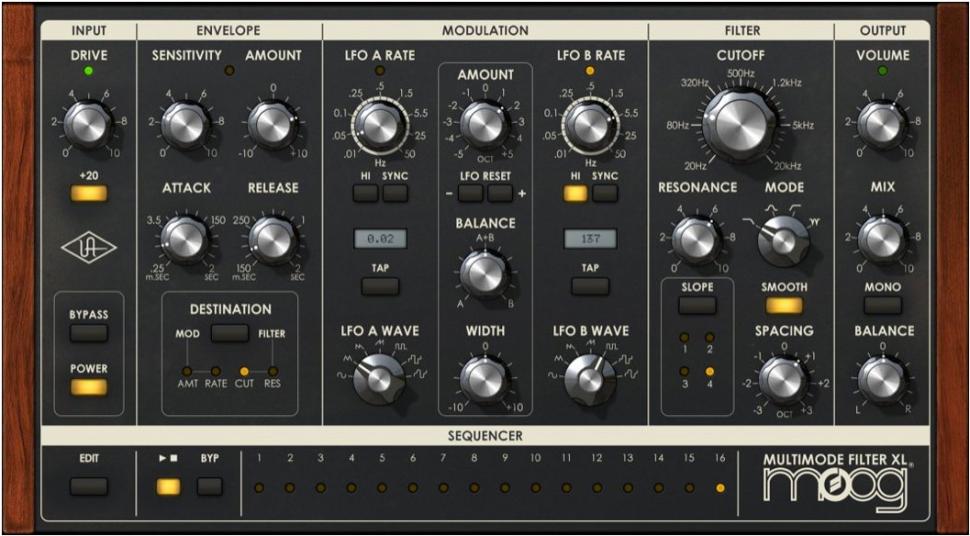Click the CUT destination LED
The image size is (970, 536).
(244, 371)
